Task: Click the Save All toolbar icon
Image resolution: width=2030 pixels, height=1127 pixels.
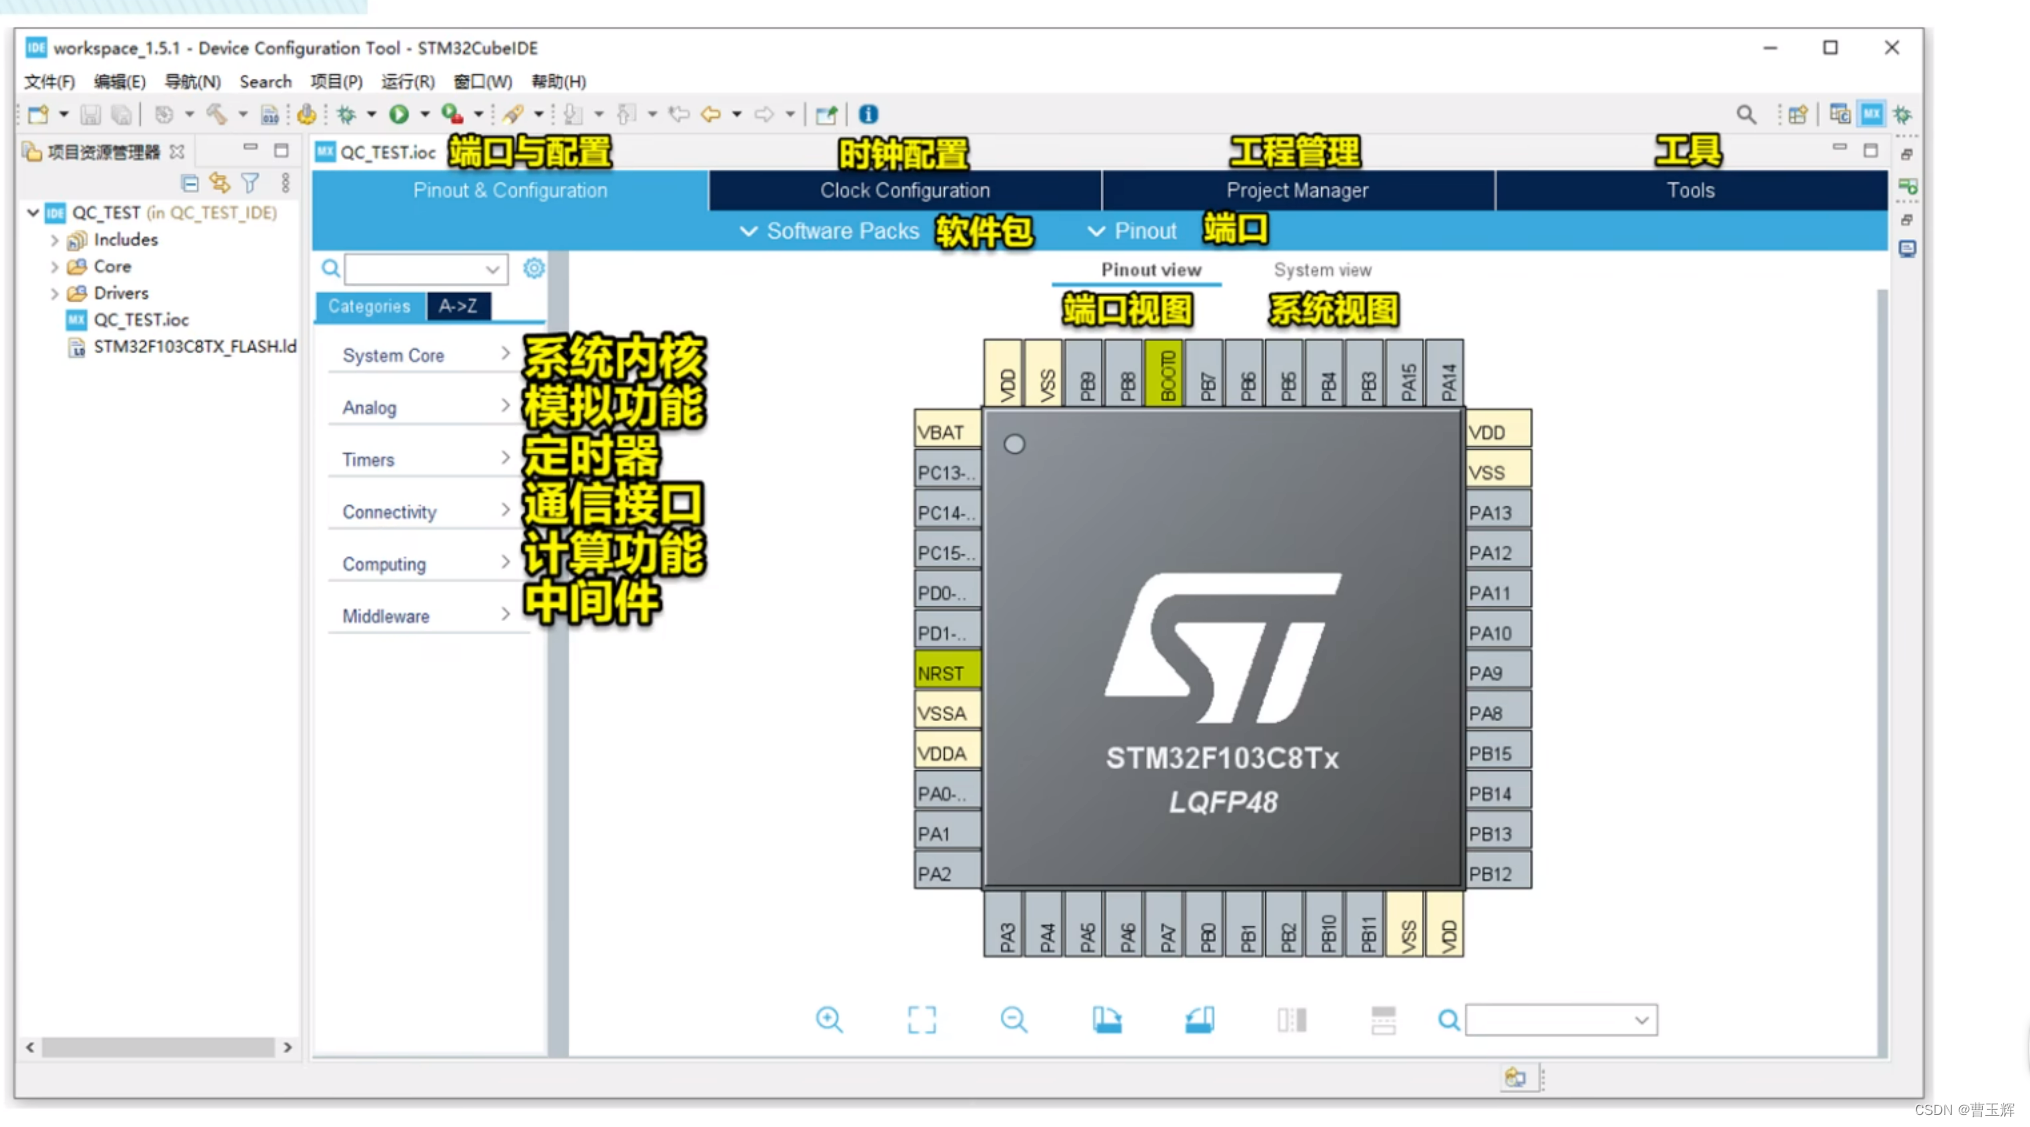Action: tap(121, 114)
